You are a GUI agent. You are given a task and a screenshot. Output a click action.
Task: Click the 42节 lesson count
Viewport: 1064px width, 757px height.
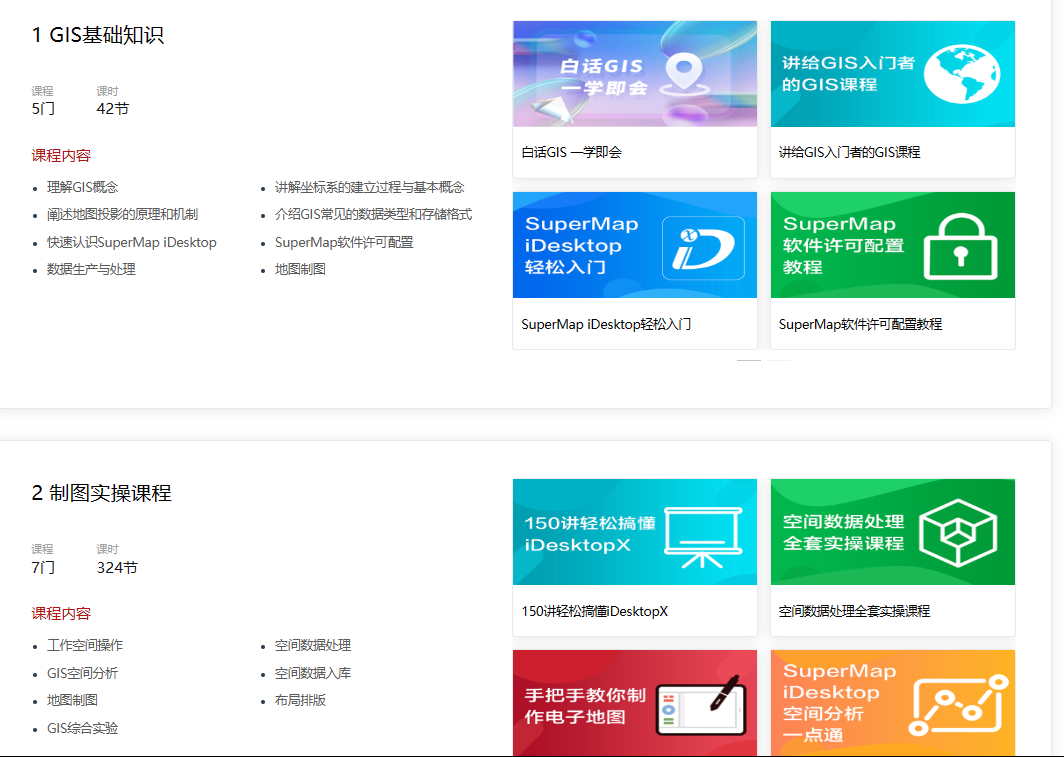[113, 109]
